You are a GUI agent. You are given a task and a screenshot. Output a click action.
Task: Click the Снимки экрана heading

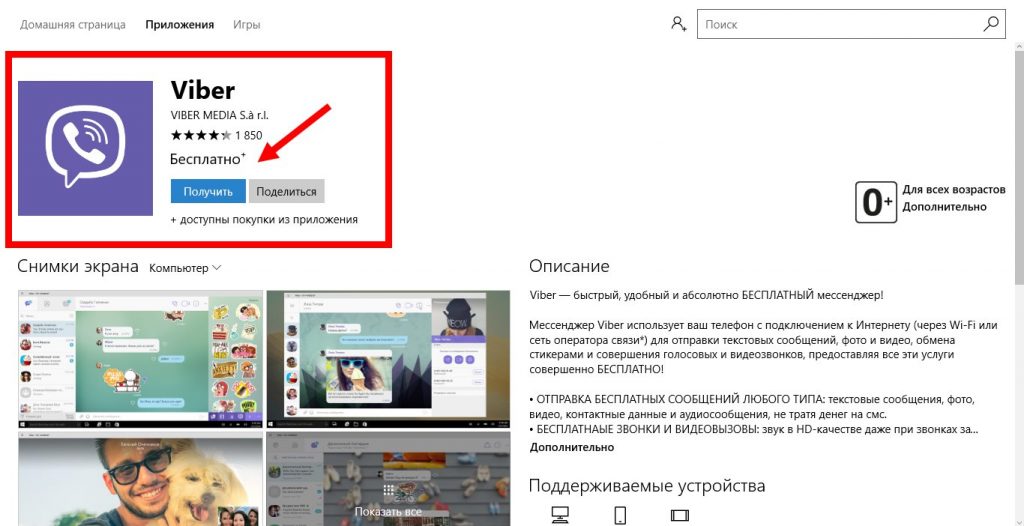tap(78, 267)
